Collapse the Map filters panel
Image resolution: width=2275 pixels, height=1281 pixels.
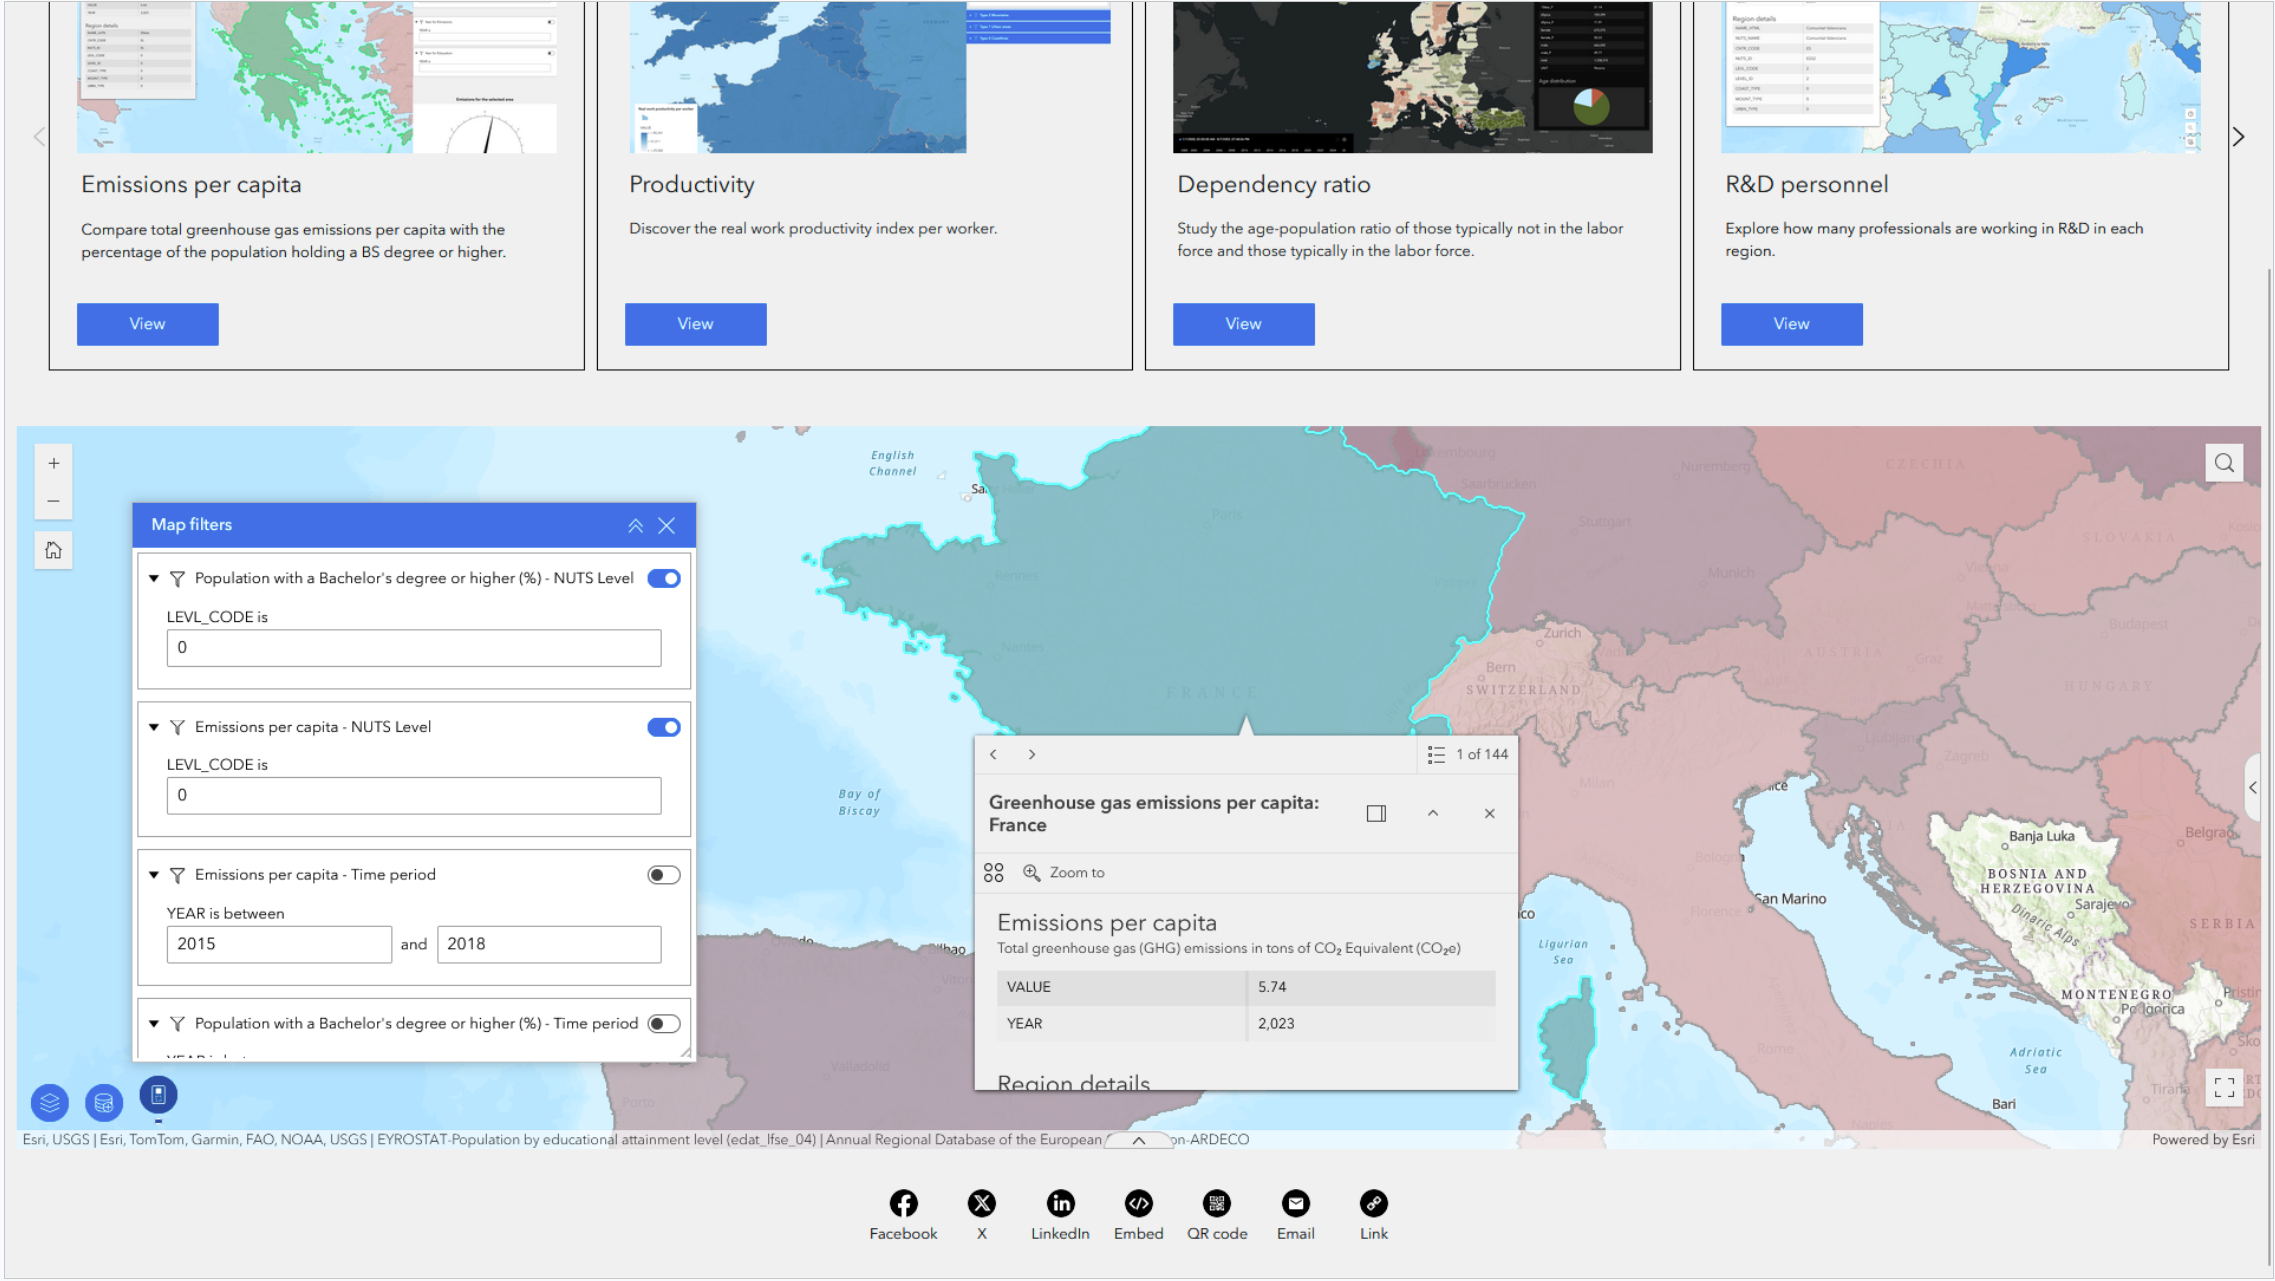pos(635,526)
